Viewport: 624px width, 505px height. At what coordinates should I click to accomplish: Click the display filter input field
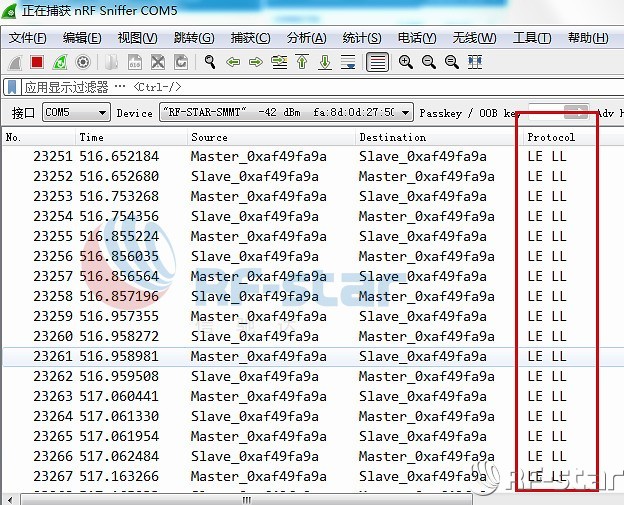pos(300,87)
